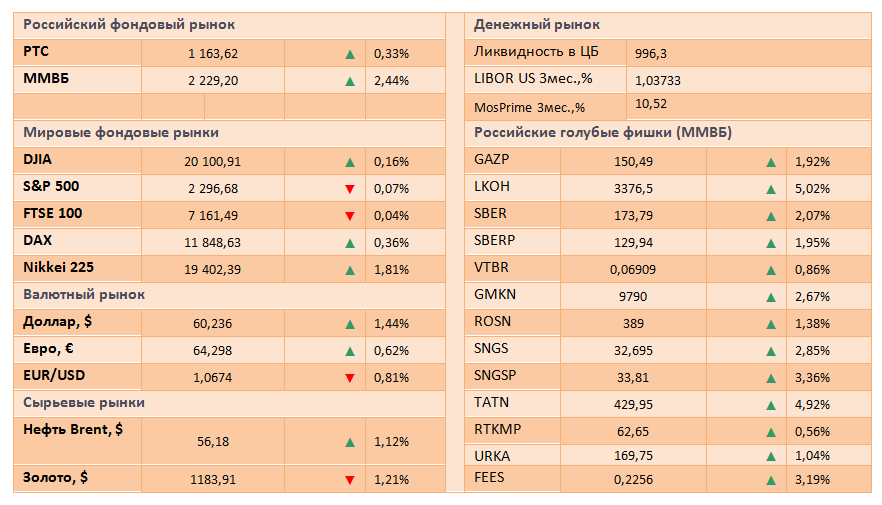Click the green up arrow beside РТС
The height and width of the screenshot is (505, 882).
click(x=350, y=54)
